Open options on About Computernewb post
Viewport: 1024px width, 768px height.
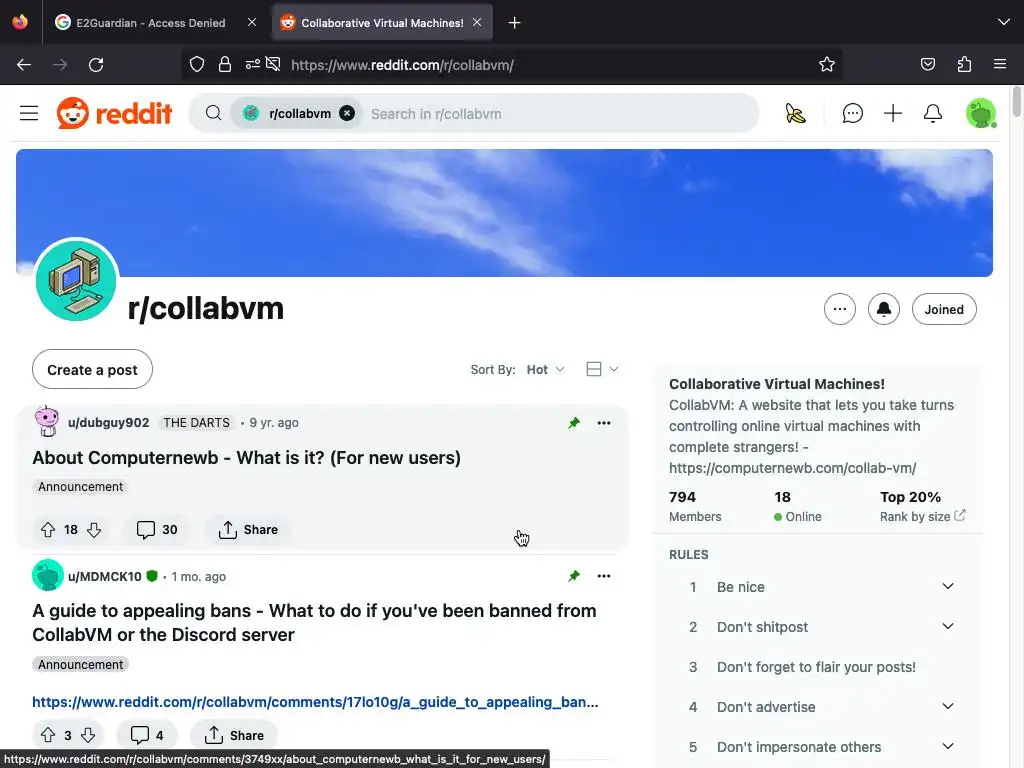point(604,423)
